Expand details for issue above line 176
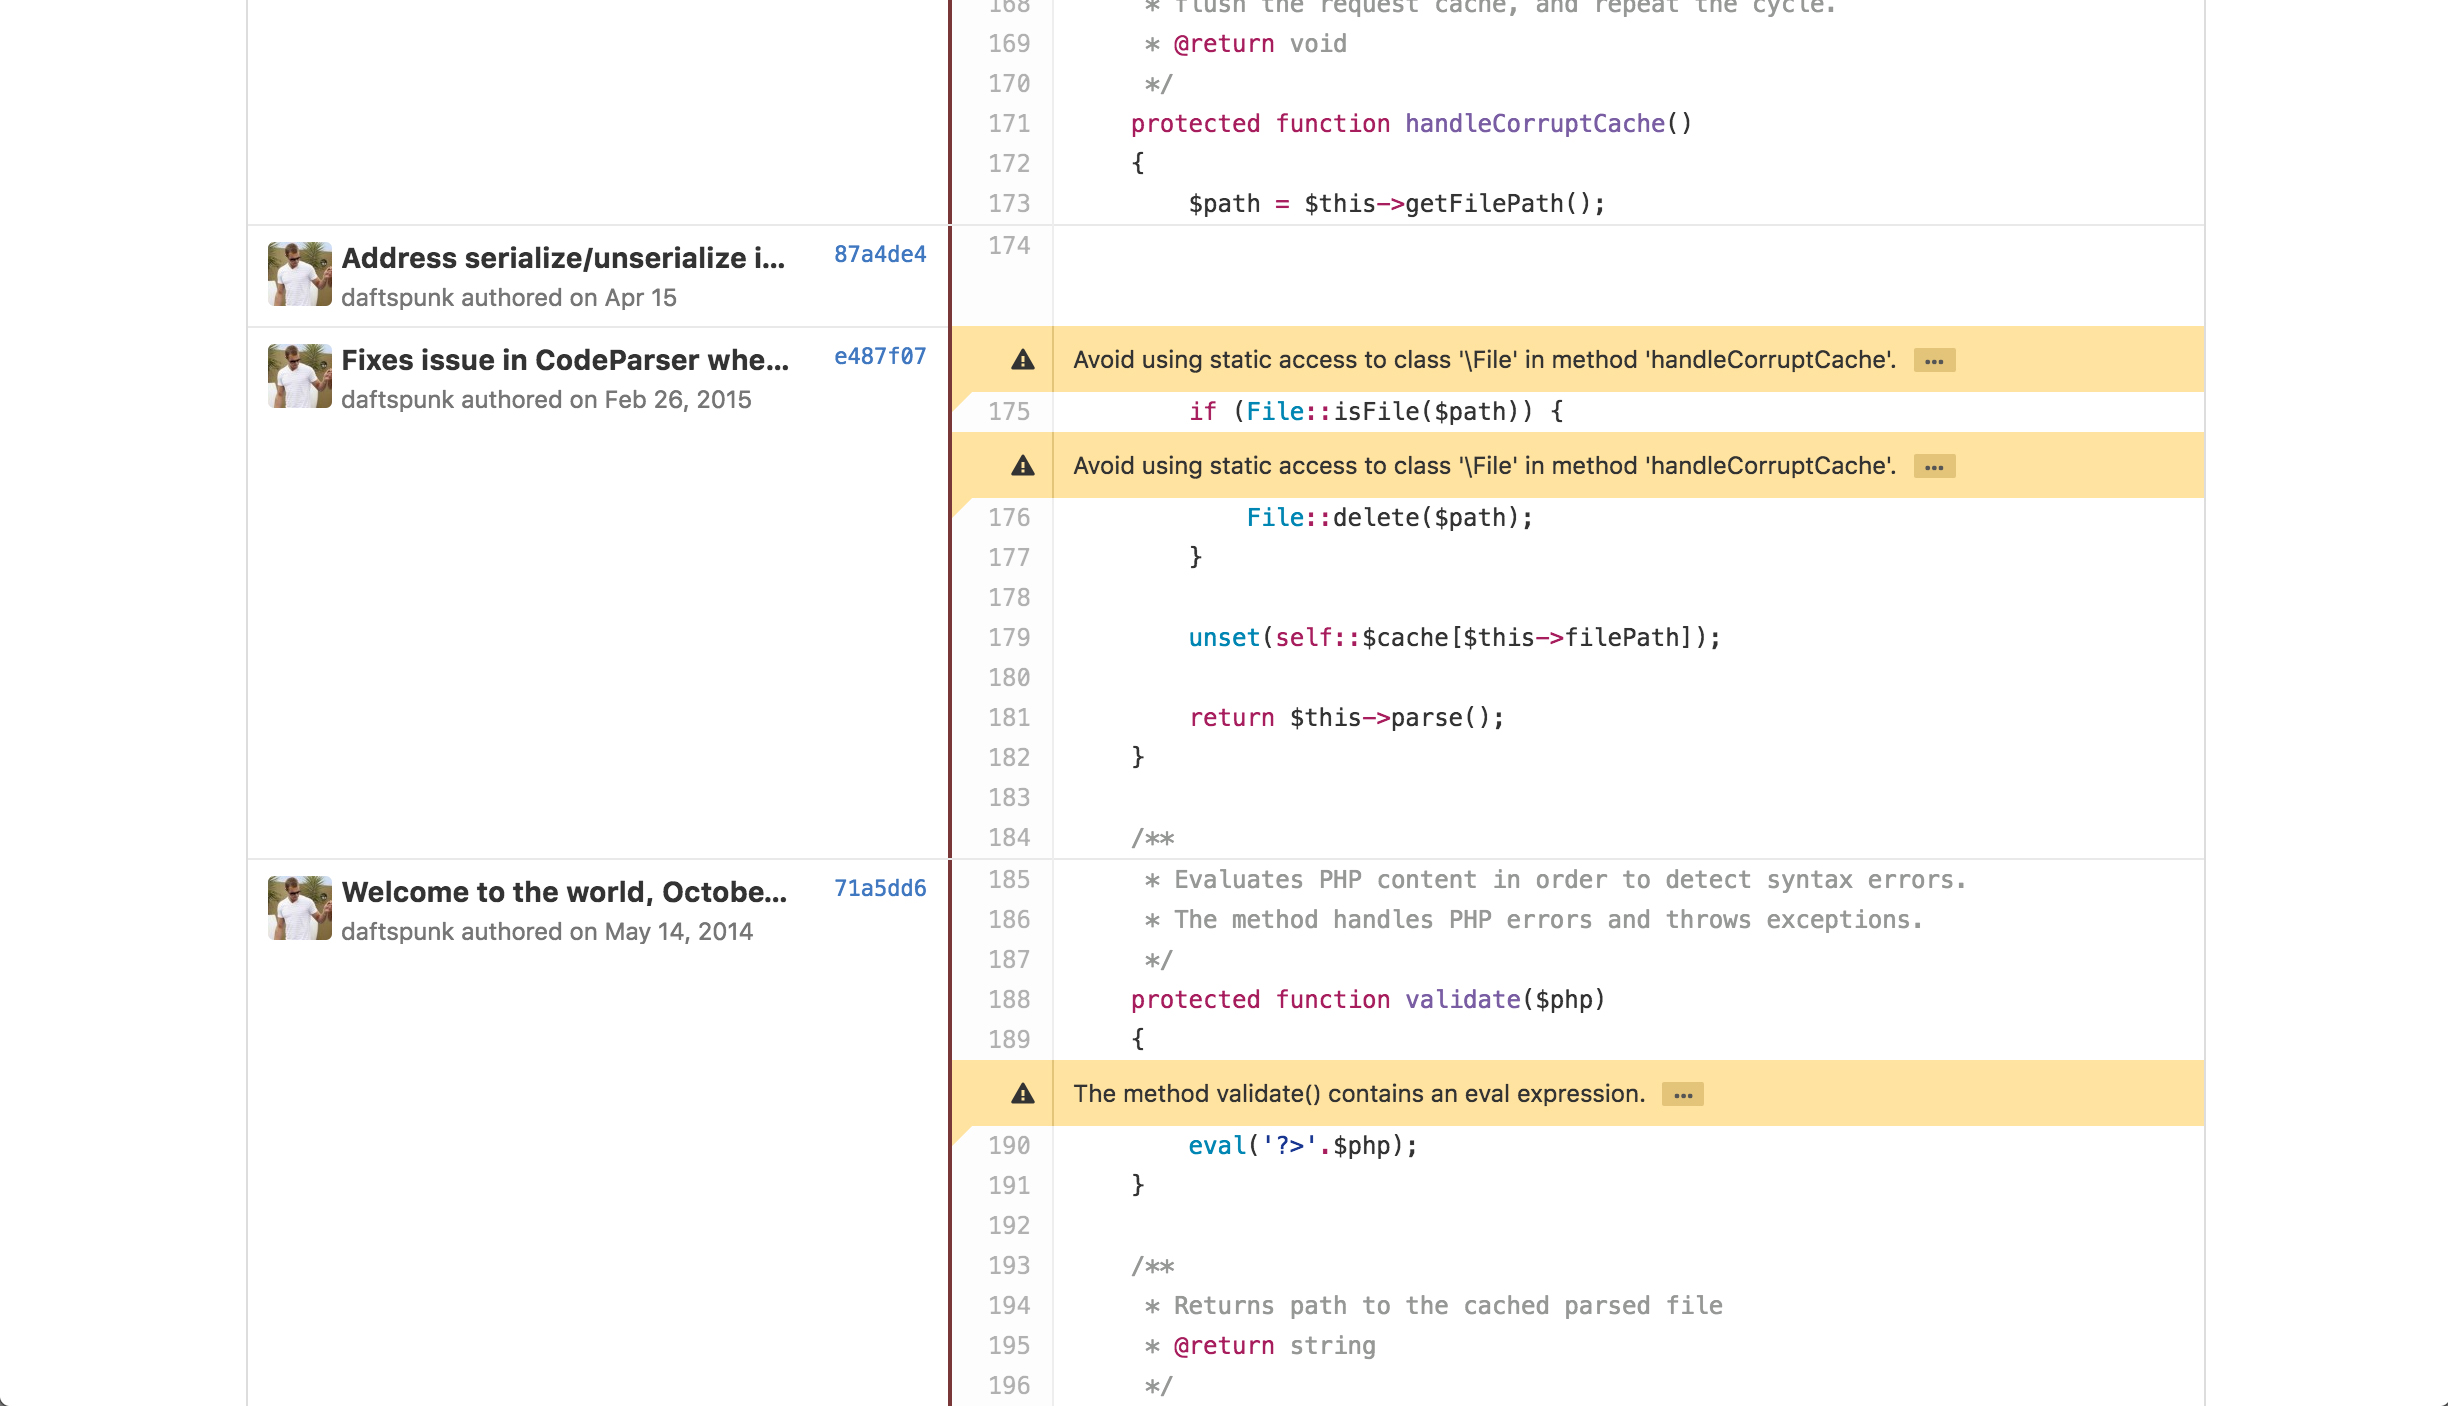This screenshot has height=1406, width=2448. pyautogui.click(x=1934, y=467)
